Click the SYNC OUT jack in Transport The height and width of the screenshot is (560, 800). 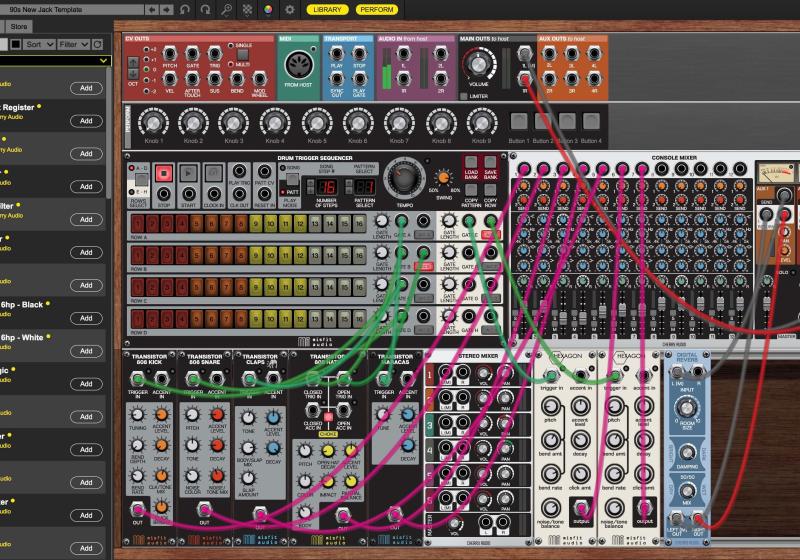(336, 79)
